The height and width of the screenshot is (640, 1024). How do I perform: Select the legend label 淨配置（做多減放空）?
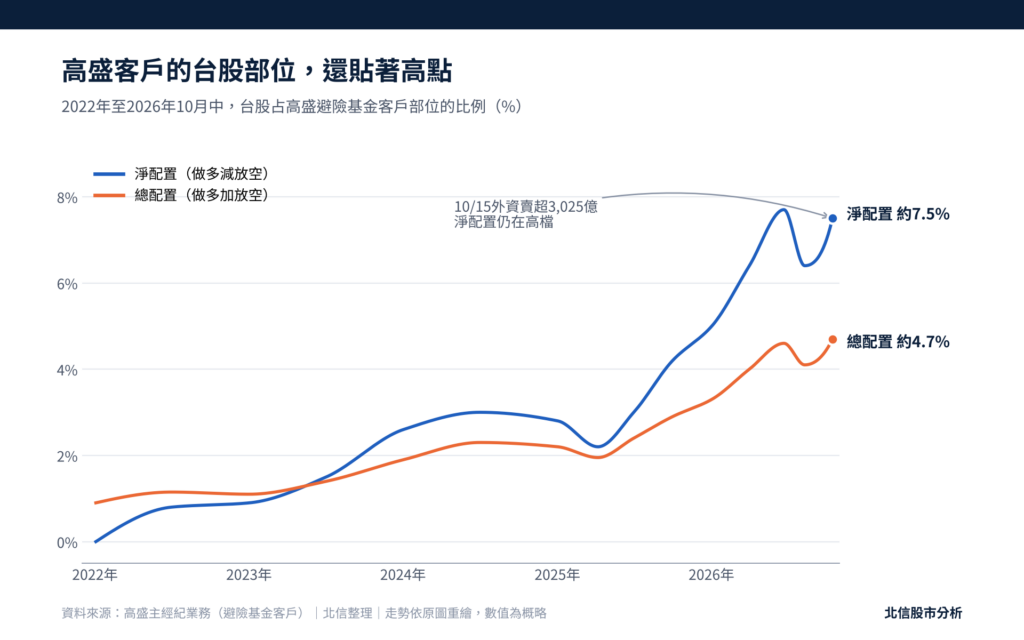click(202, 174)
